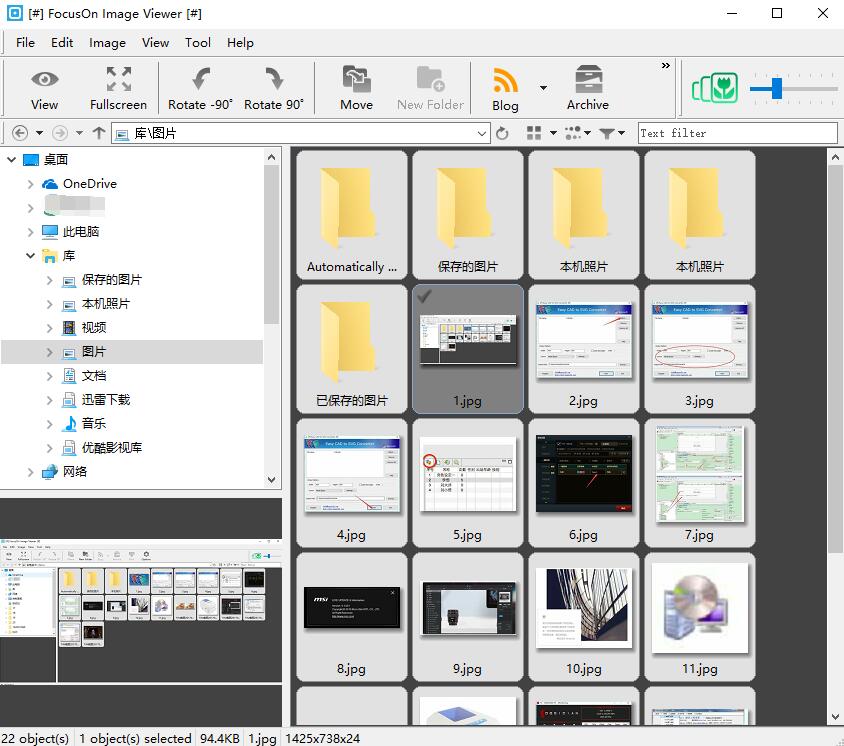Archive the selected image
This screenshot has width=844, height=746.
click(x=587, y=88)
